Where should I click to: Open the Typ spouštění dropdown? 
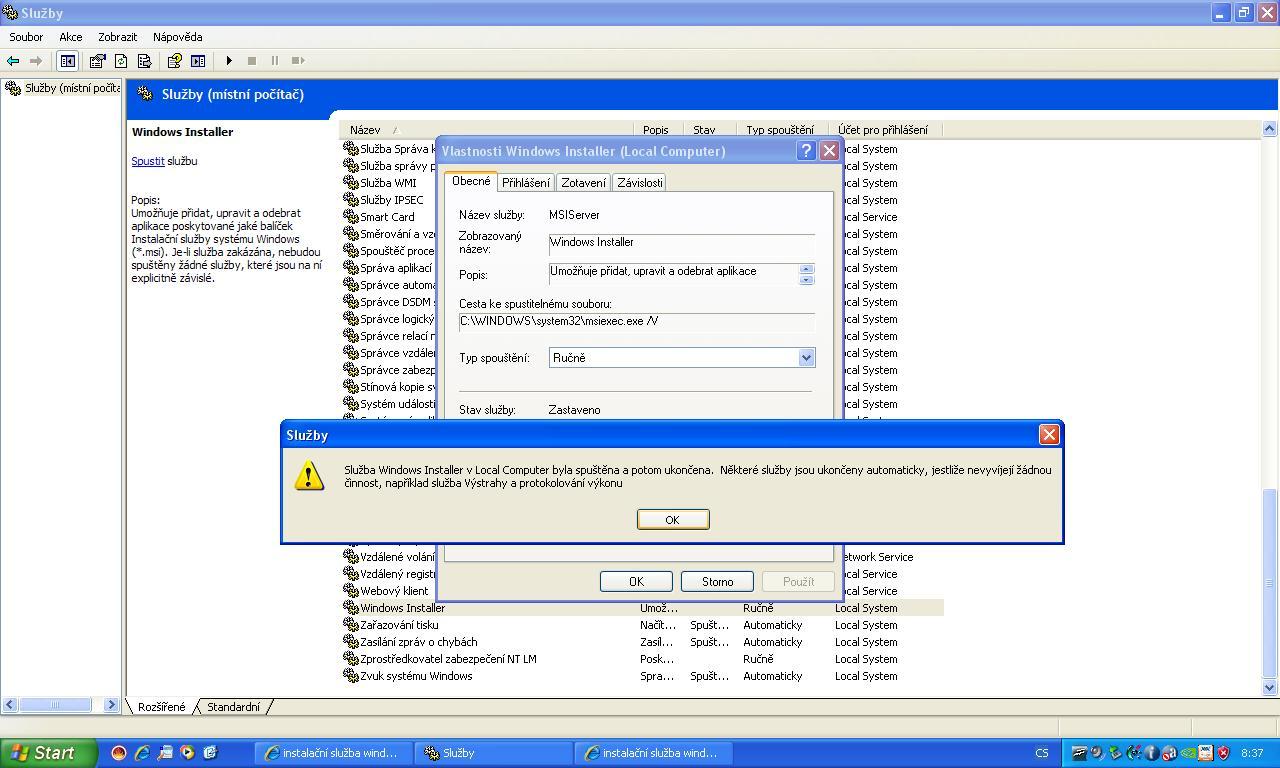pyautogui.click(x=806, y=358)
